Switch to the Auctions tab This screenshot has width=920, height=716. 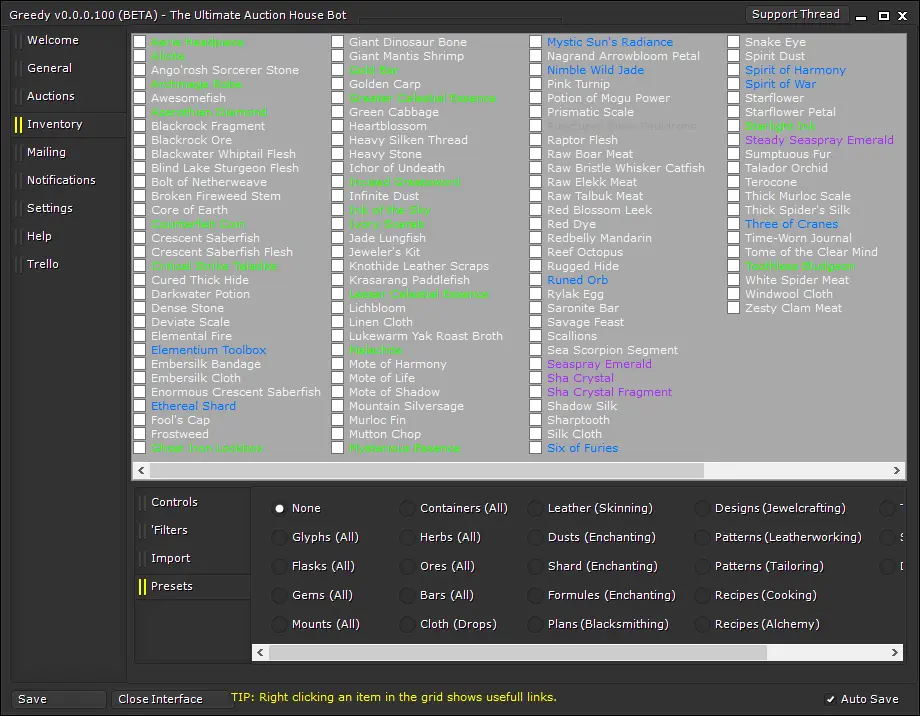[51, 96]
